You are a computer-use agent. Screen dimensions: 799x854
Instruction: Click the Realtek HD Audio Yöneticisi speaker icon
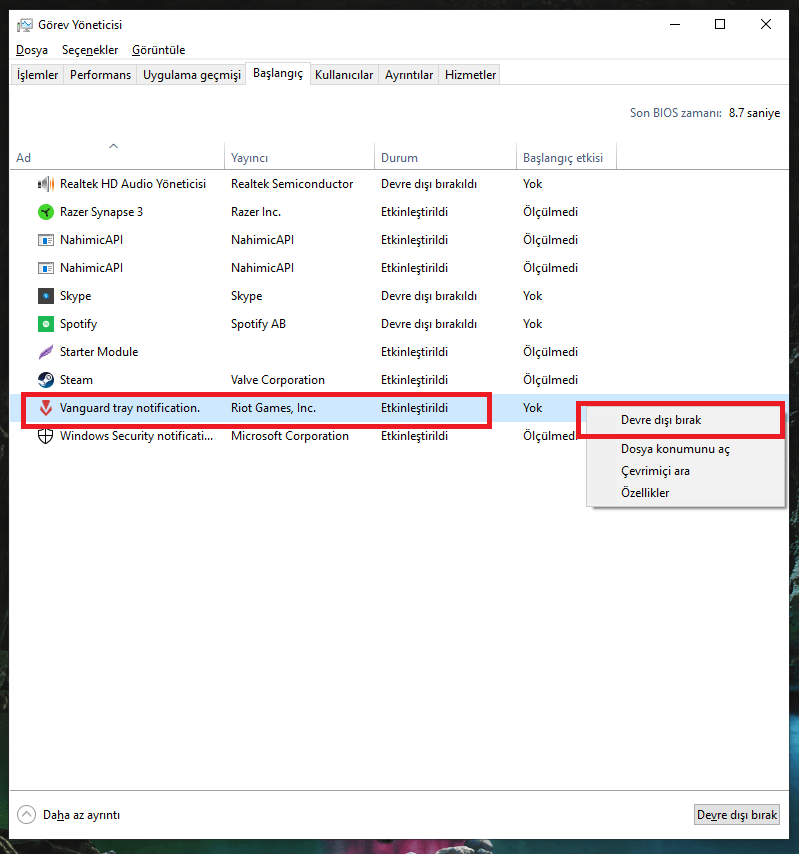click(46, 184)
